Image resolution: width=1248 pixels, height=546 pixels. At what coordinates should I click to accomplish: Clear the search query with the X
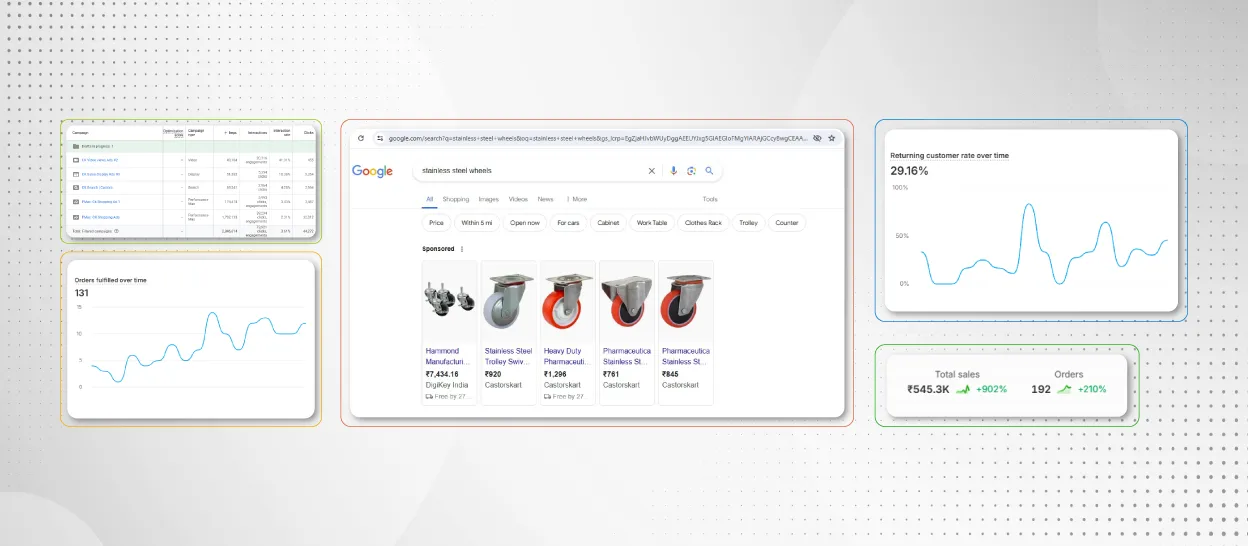pos(652,171)
